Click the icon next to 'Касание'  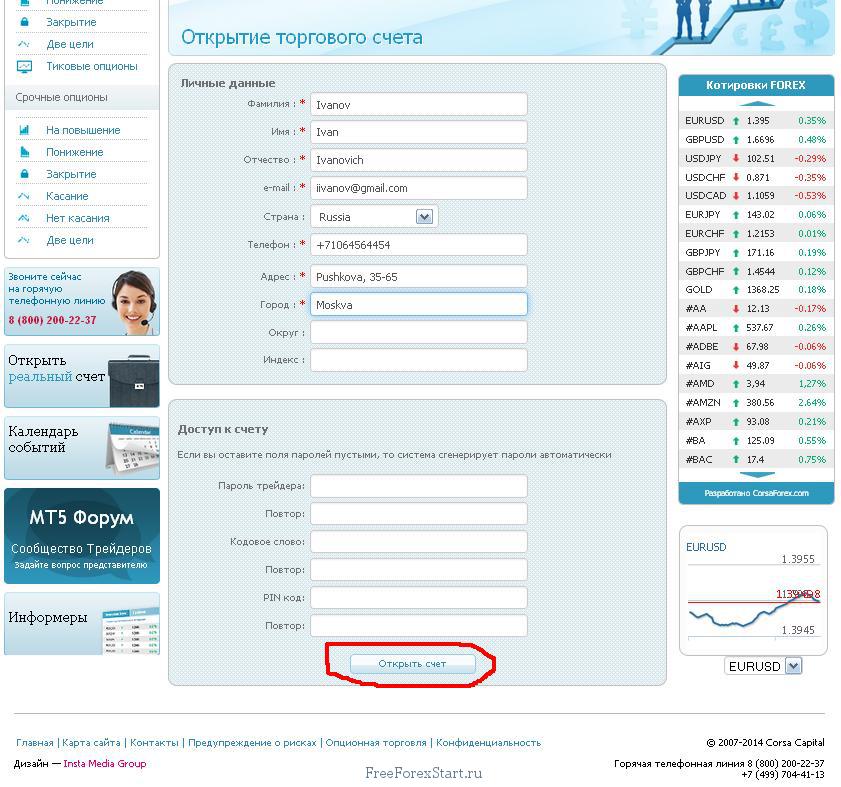tap(25, 196)
